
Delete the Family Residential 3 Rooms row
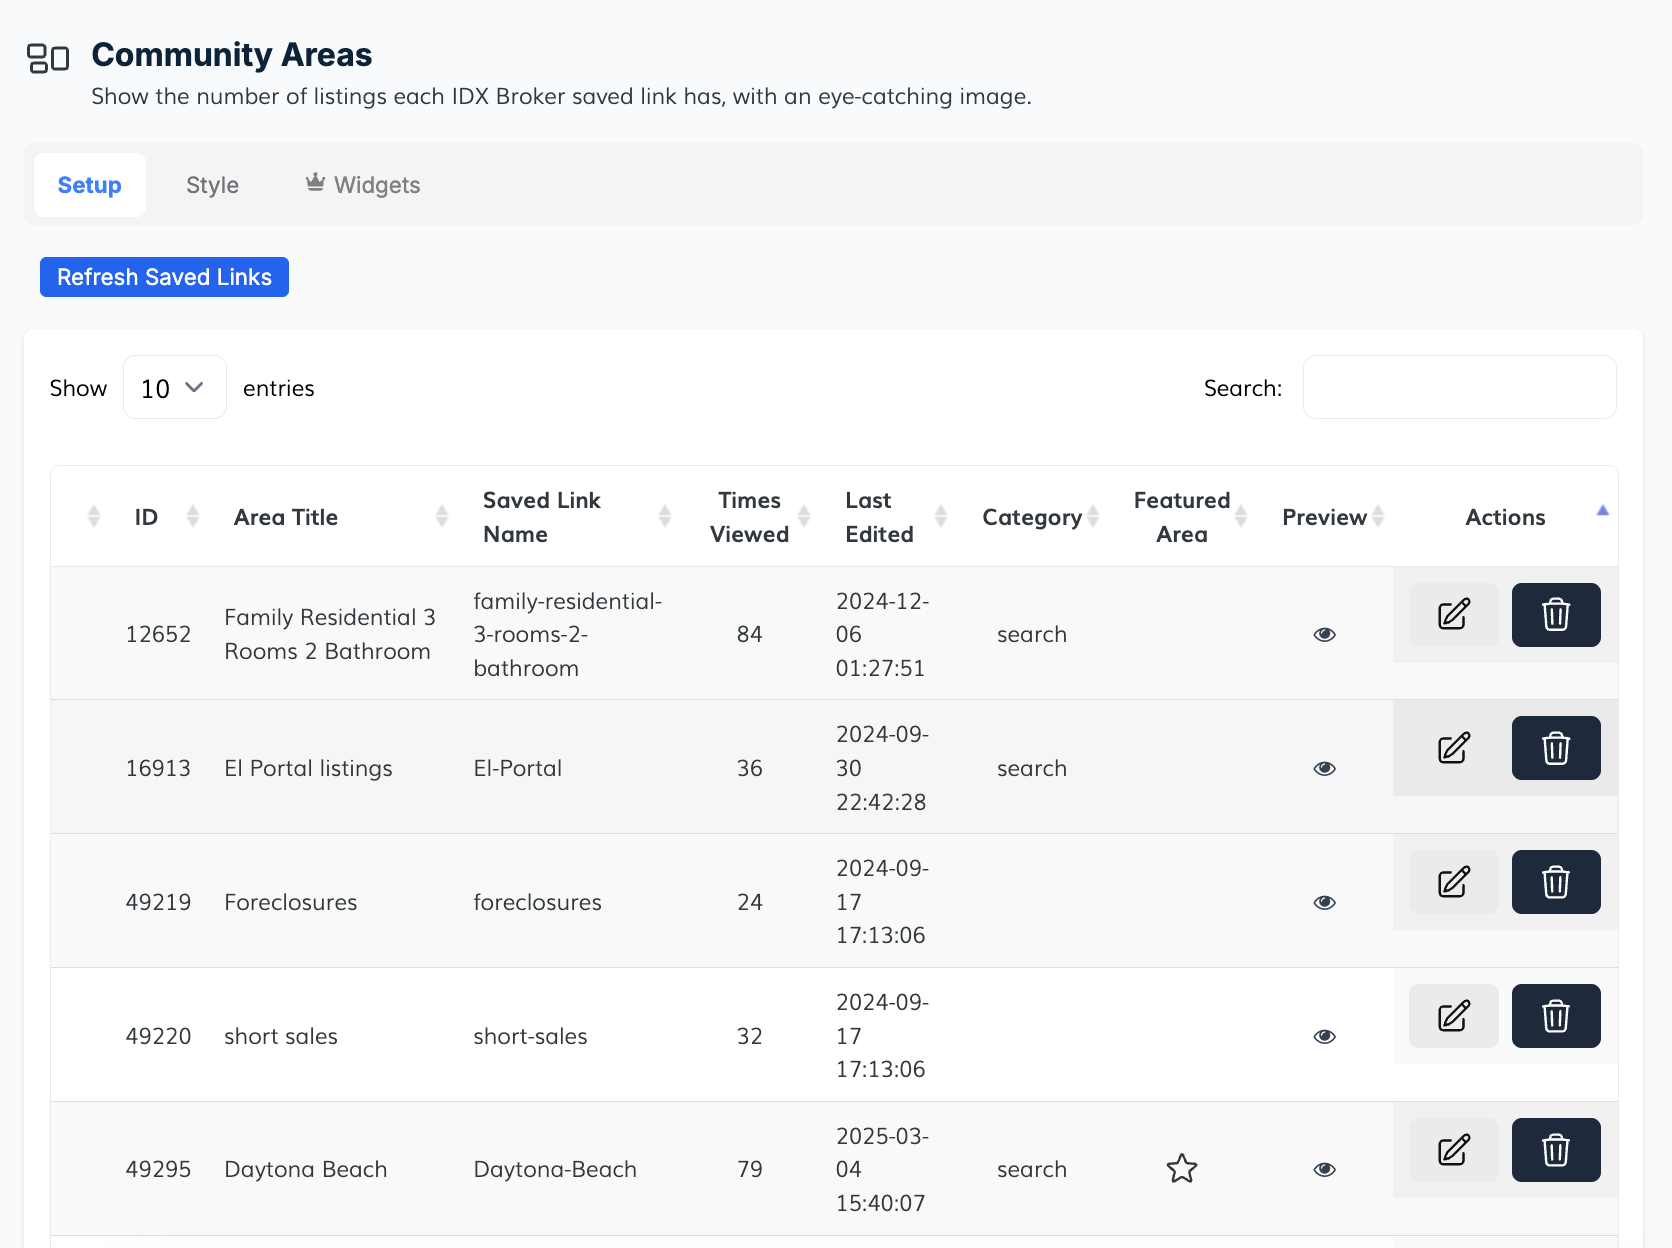pyautogui.click(x=1555, y=615)
